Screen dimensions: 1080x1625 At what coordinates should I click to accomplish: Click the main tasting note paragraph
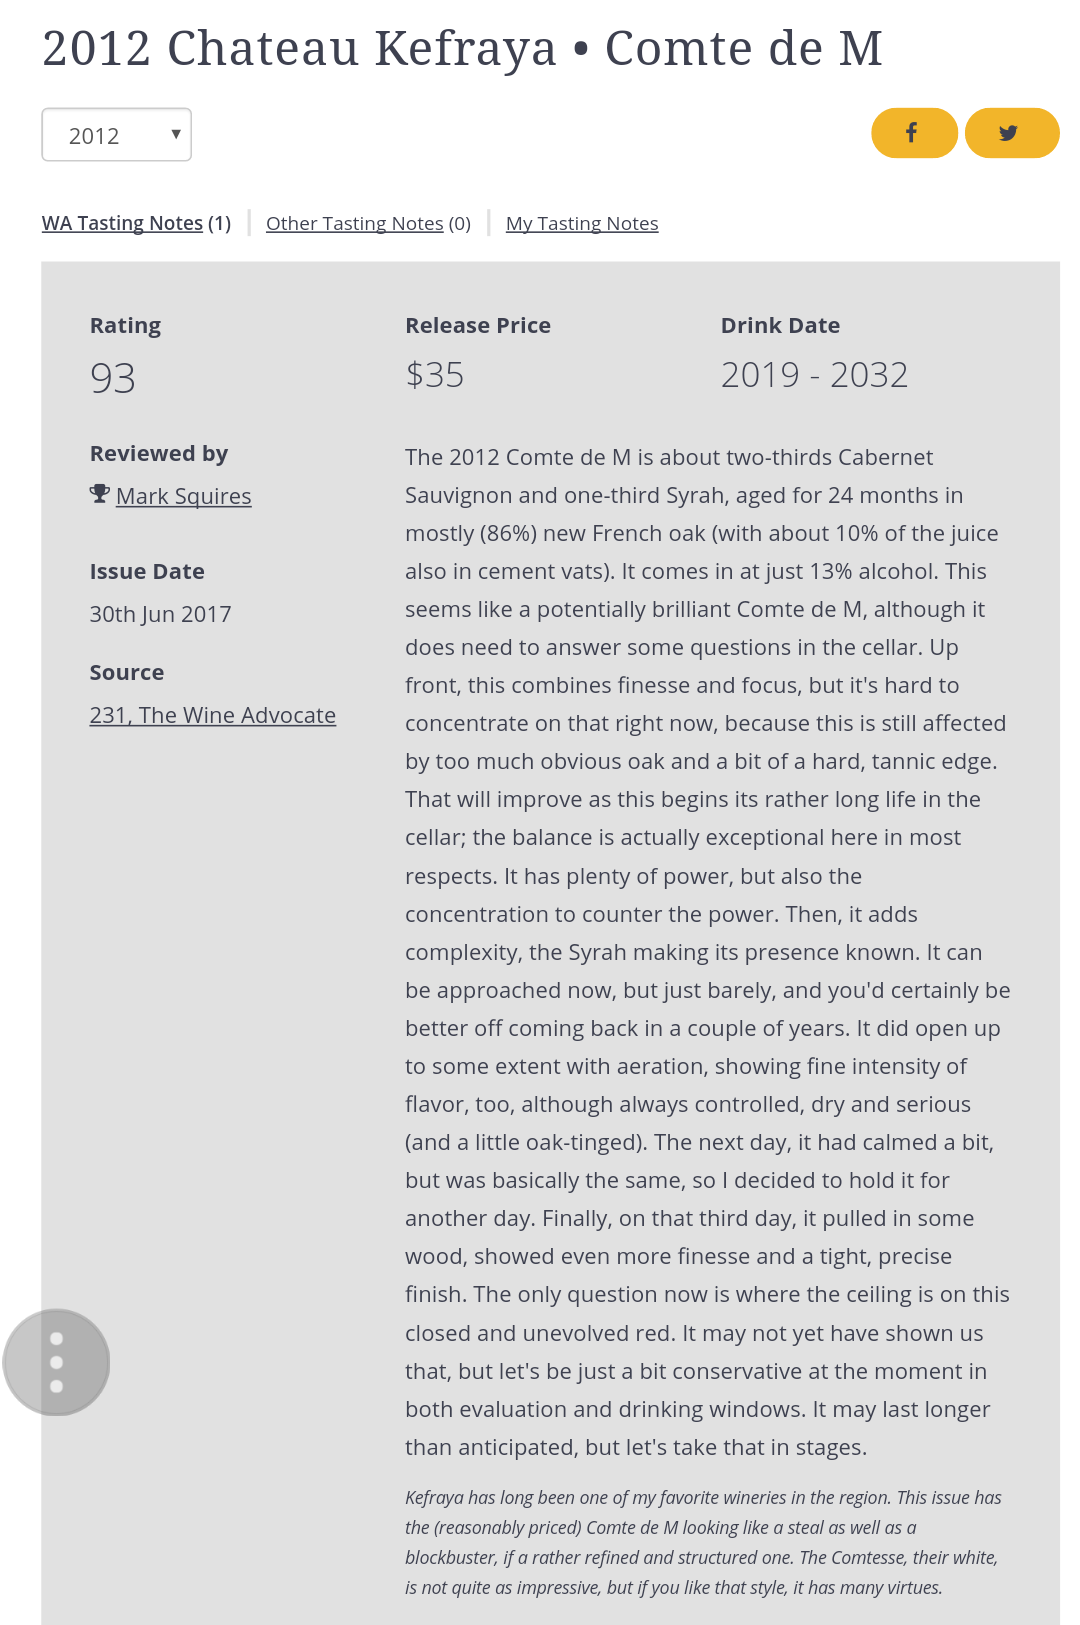(708, 952)
